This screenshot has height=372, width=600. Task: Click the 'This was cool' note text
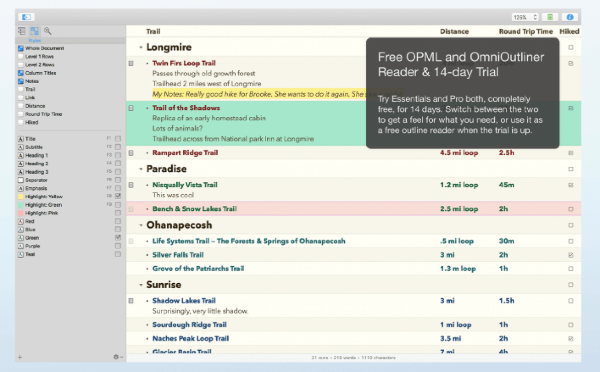click(x=173, y=195)
